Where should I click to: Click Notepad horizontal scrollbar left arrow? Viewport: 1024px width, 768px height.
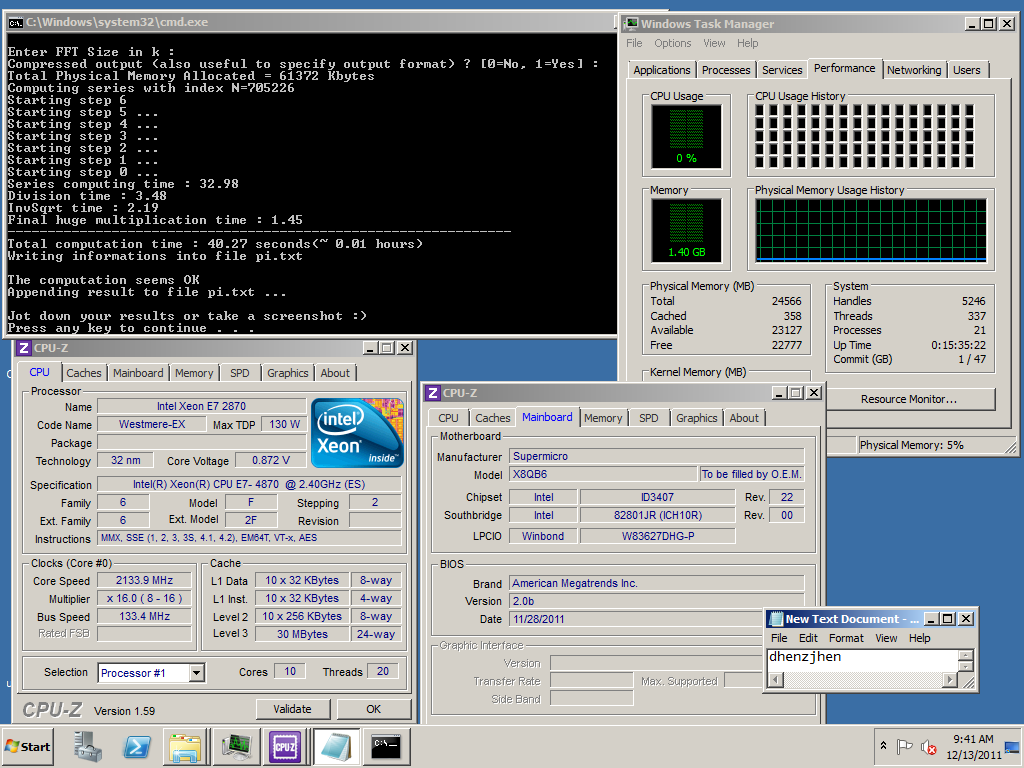[775, 680]
